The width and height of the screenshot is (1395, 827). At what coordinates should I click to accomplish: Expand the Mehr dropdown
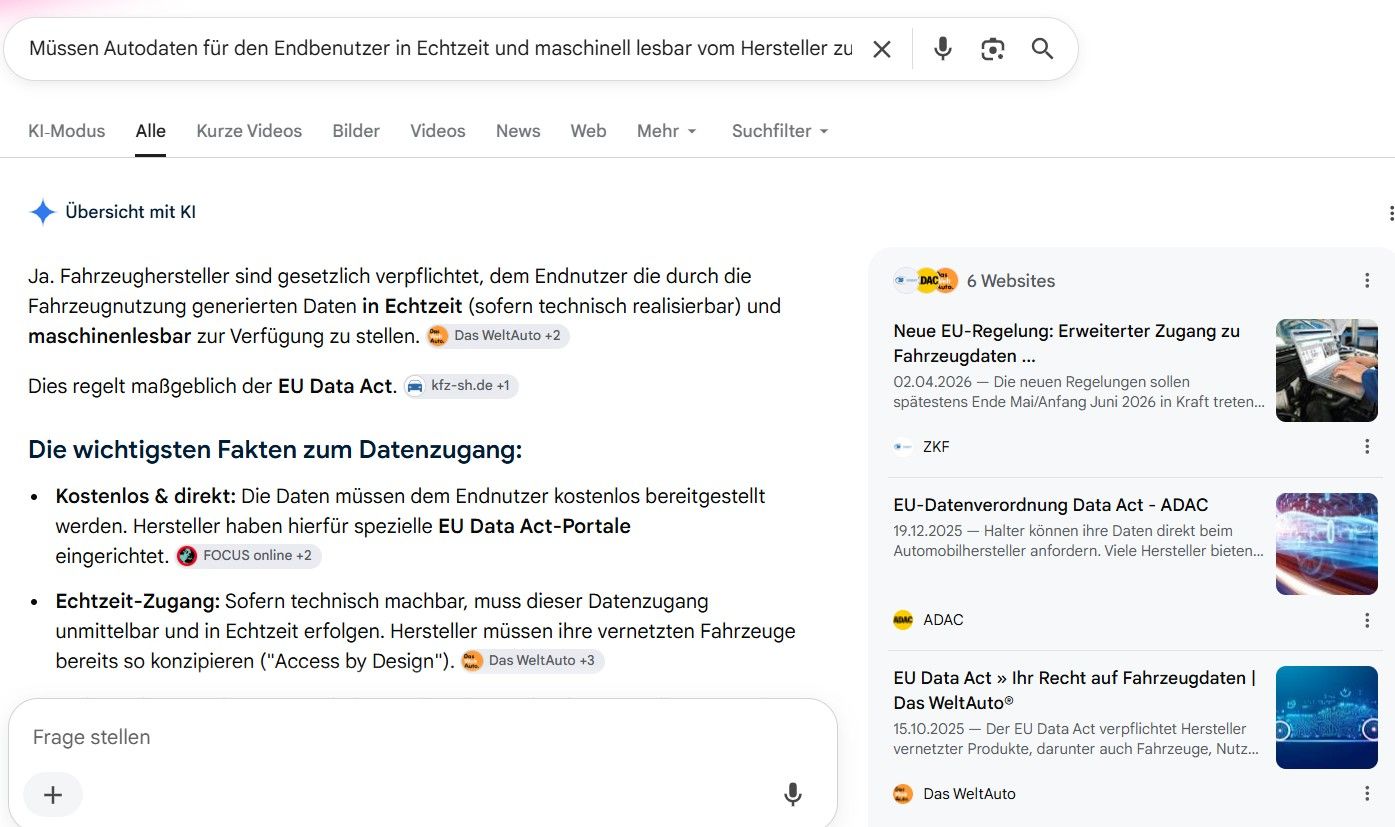pos(667,131)
